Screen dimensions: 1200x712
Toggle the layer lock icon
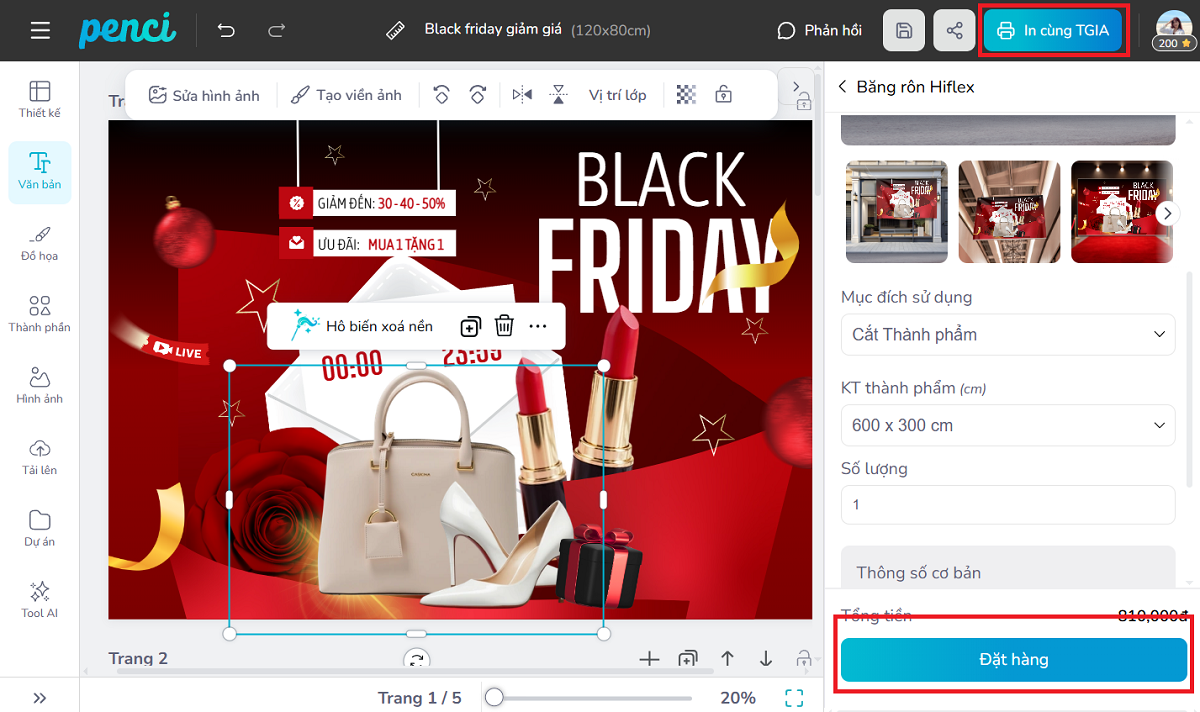pyautogui.click(x=723, y=95)
